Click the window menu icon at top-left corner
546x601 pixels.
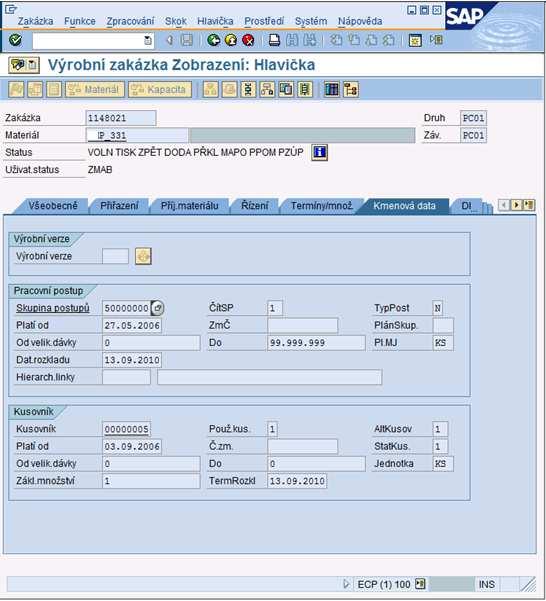(11, 9)
